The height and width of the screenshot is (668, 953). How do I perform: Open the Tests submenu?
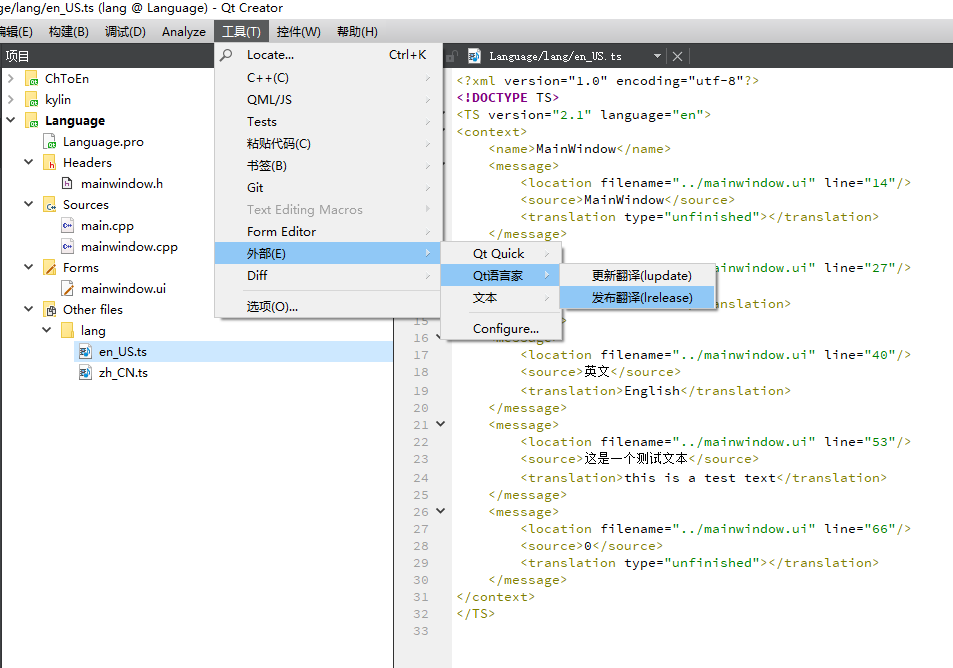[x=328, y=122]
